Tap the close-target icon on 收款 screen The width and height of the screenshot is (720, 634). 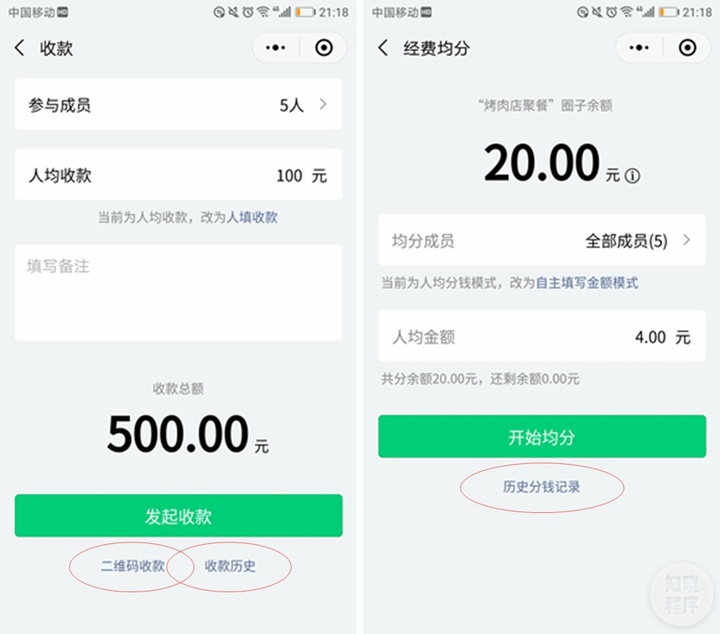coord(324,47)
